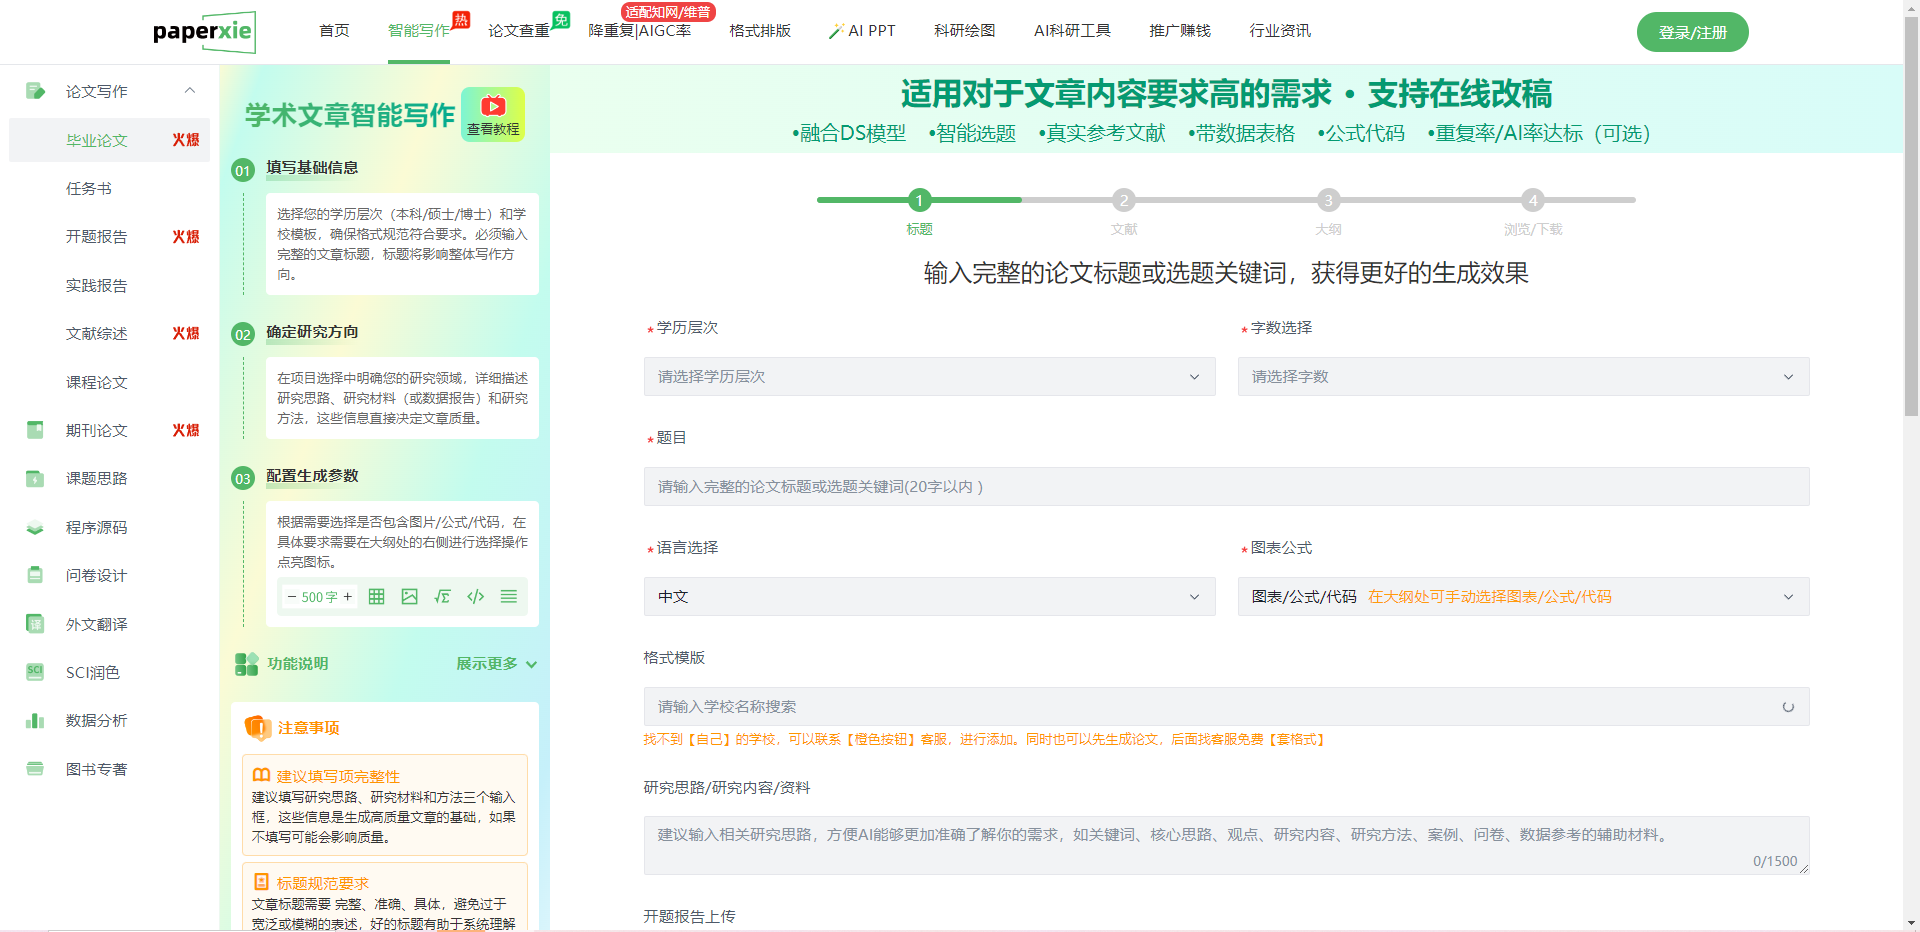Open the 语言选择 dropdown showing 中文
Screen dimensions: 1920x932
929,597
